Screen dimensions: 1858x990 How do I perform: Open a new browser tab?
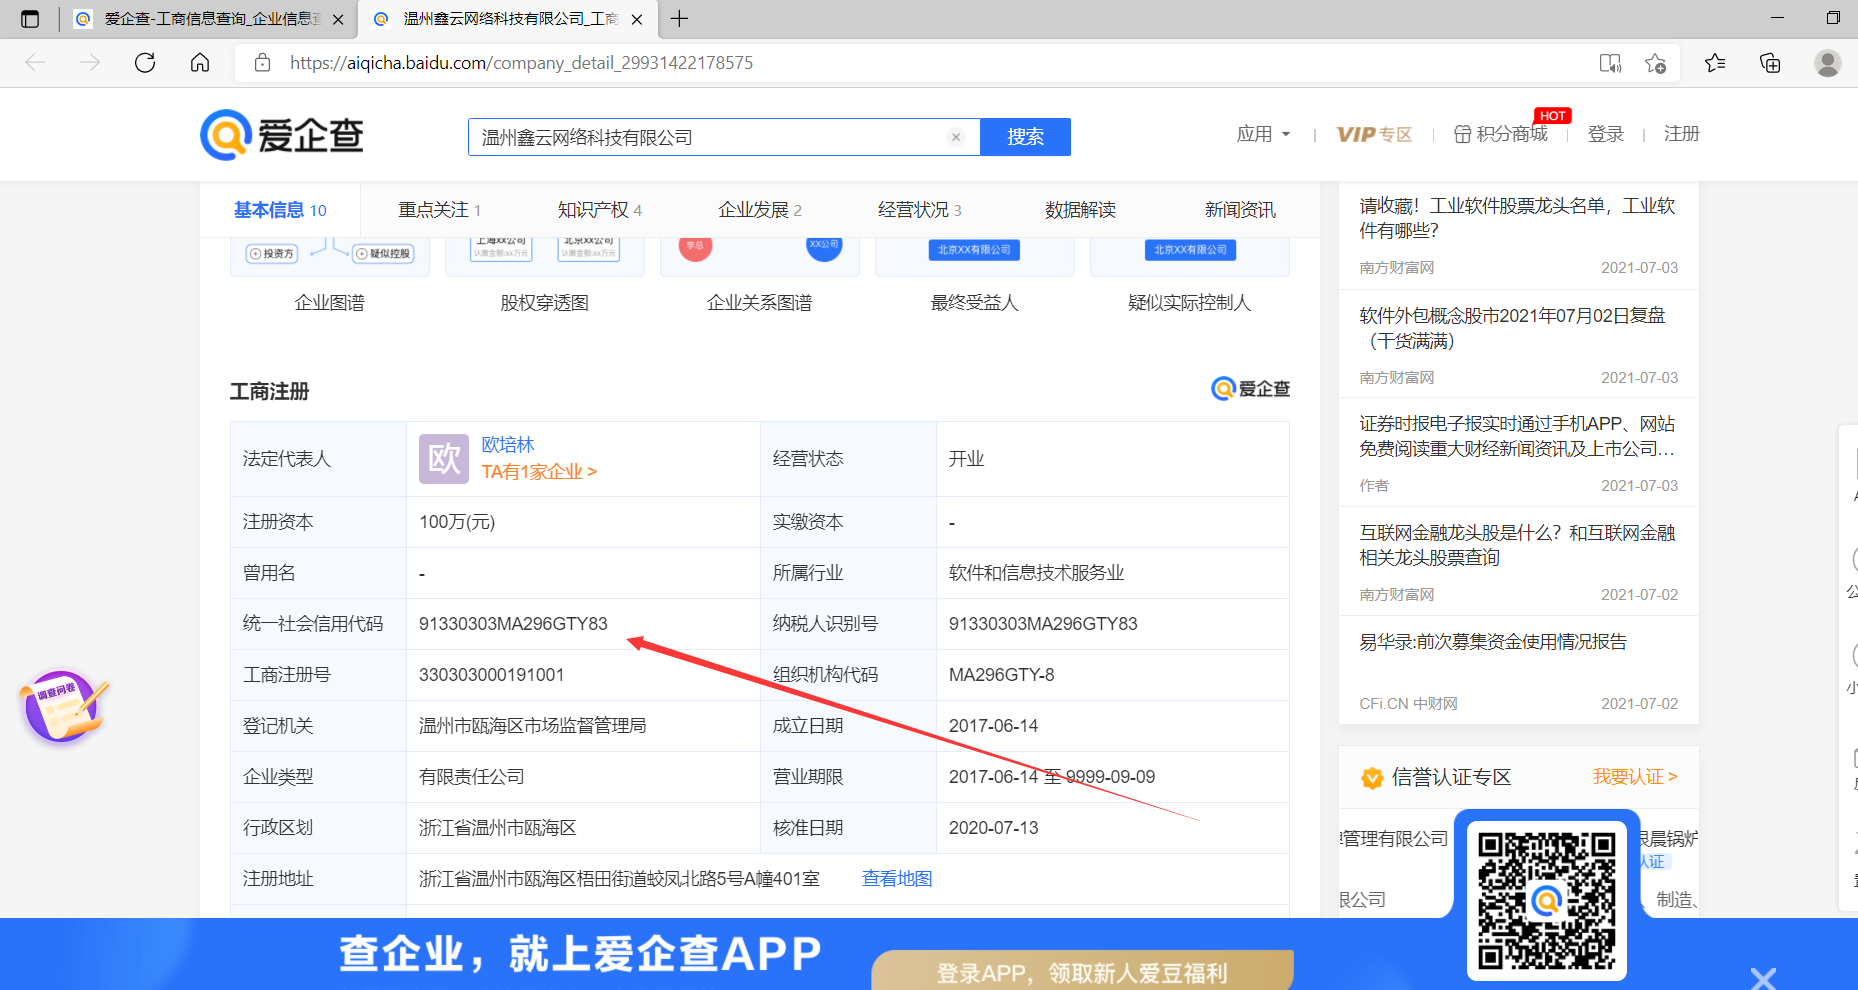point(679,19)
